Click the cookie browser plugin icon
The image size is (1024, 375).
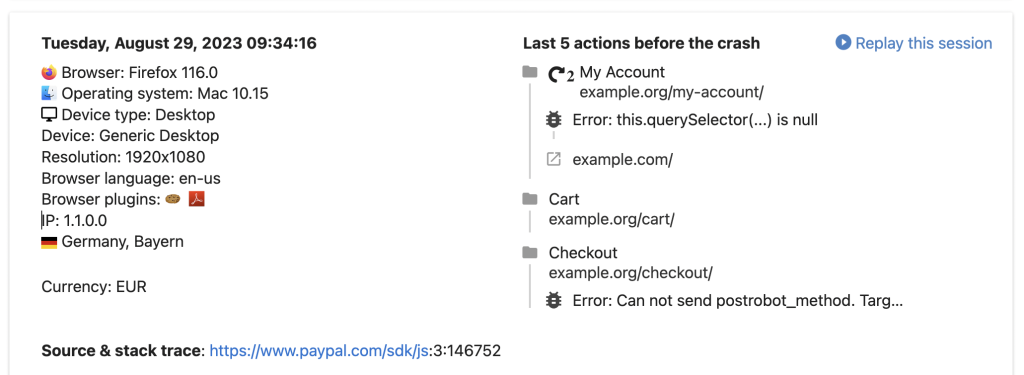point(174,199)
